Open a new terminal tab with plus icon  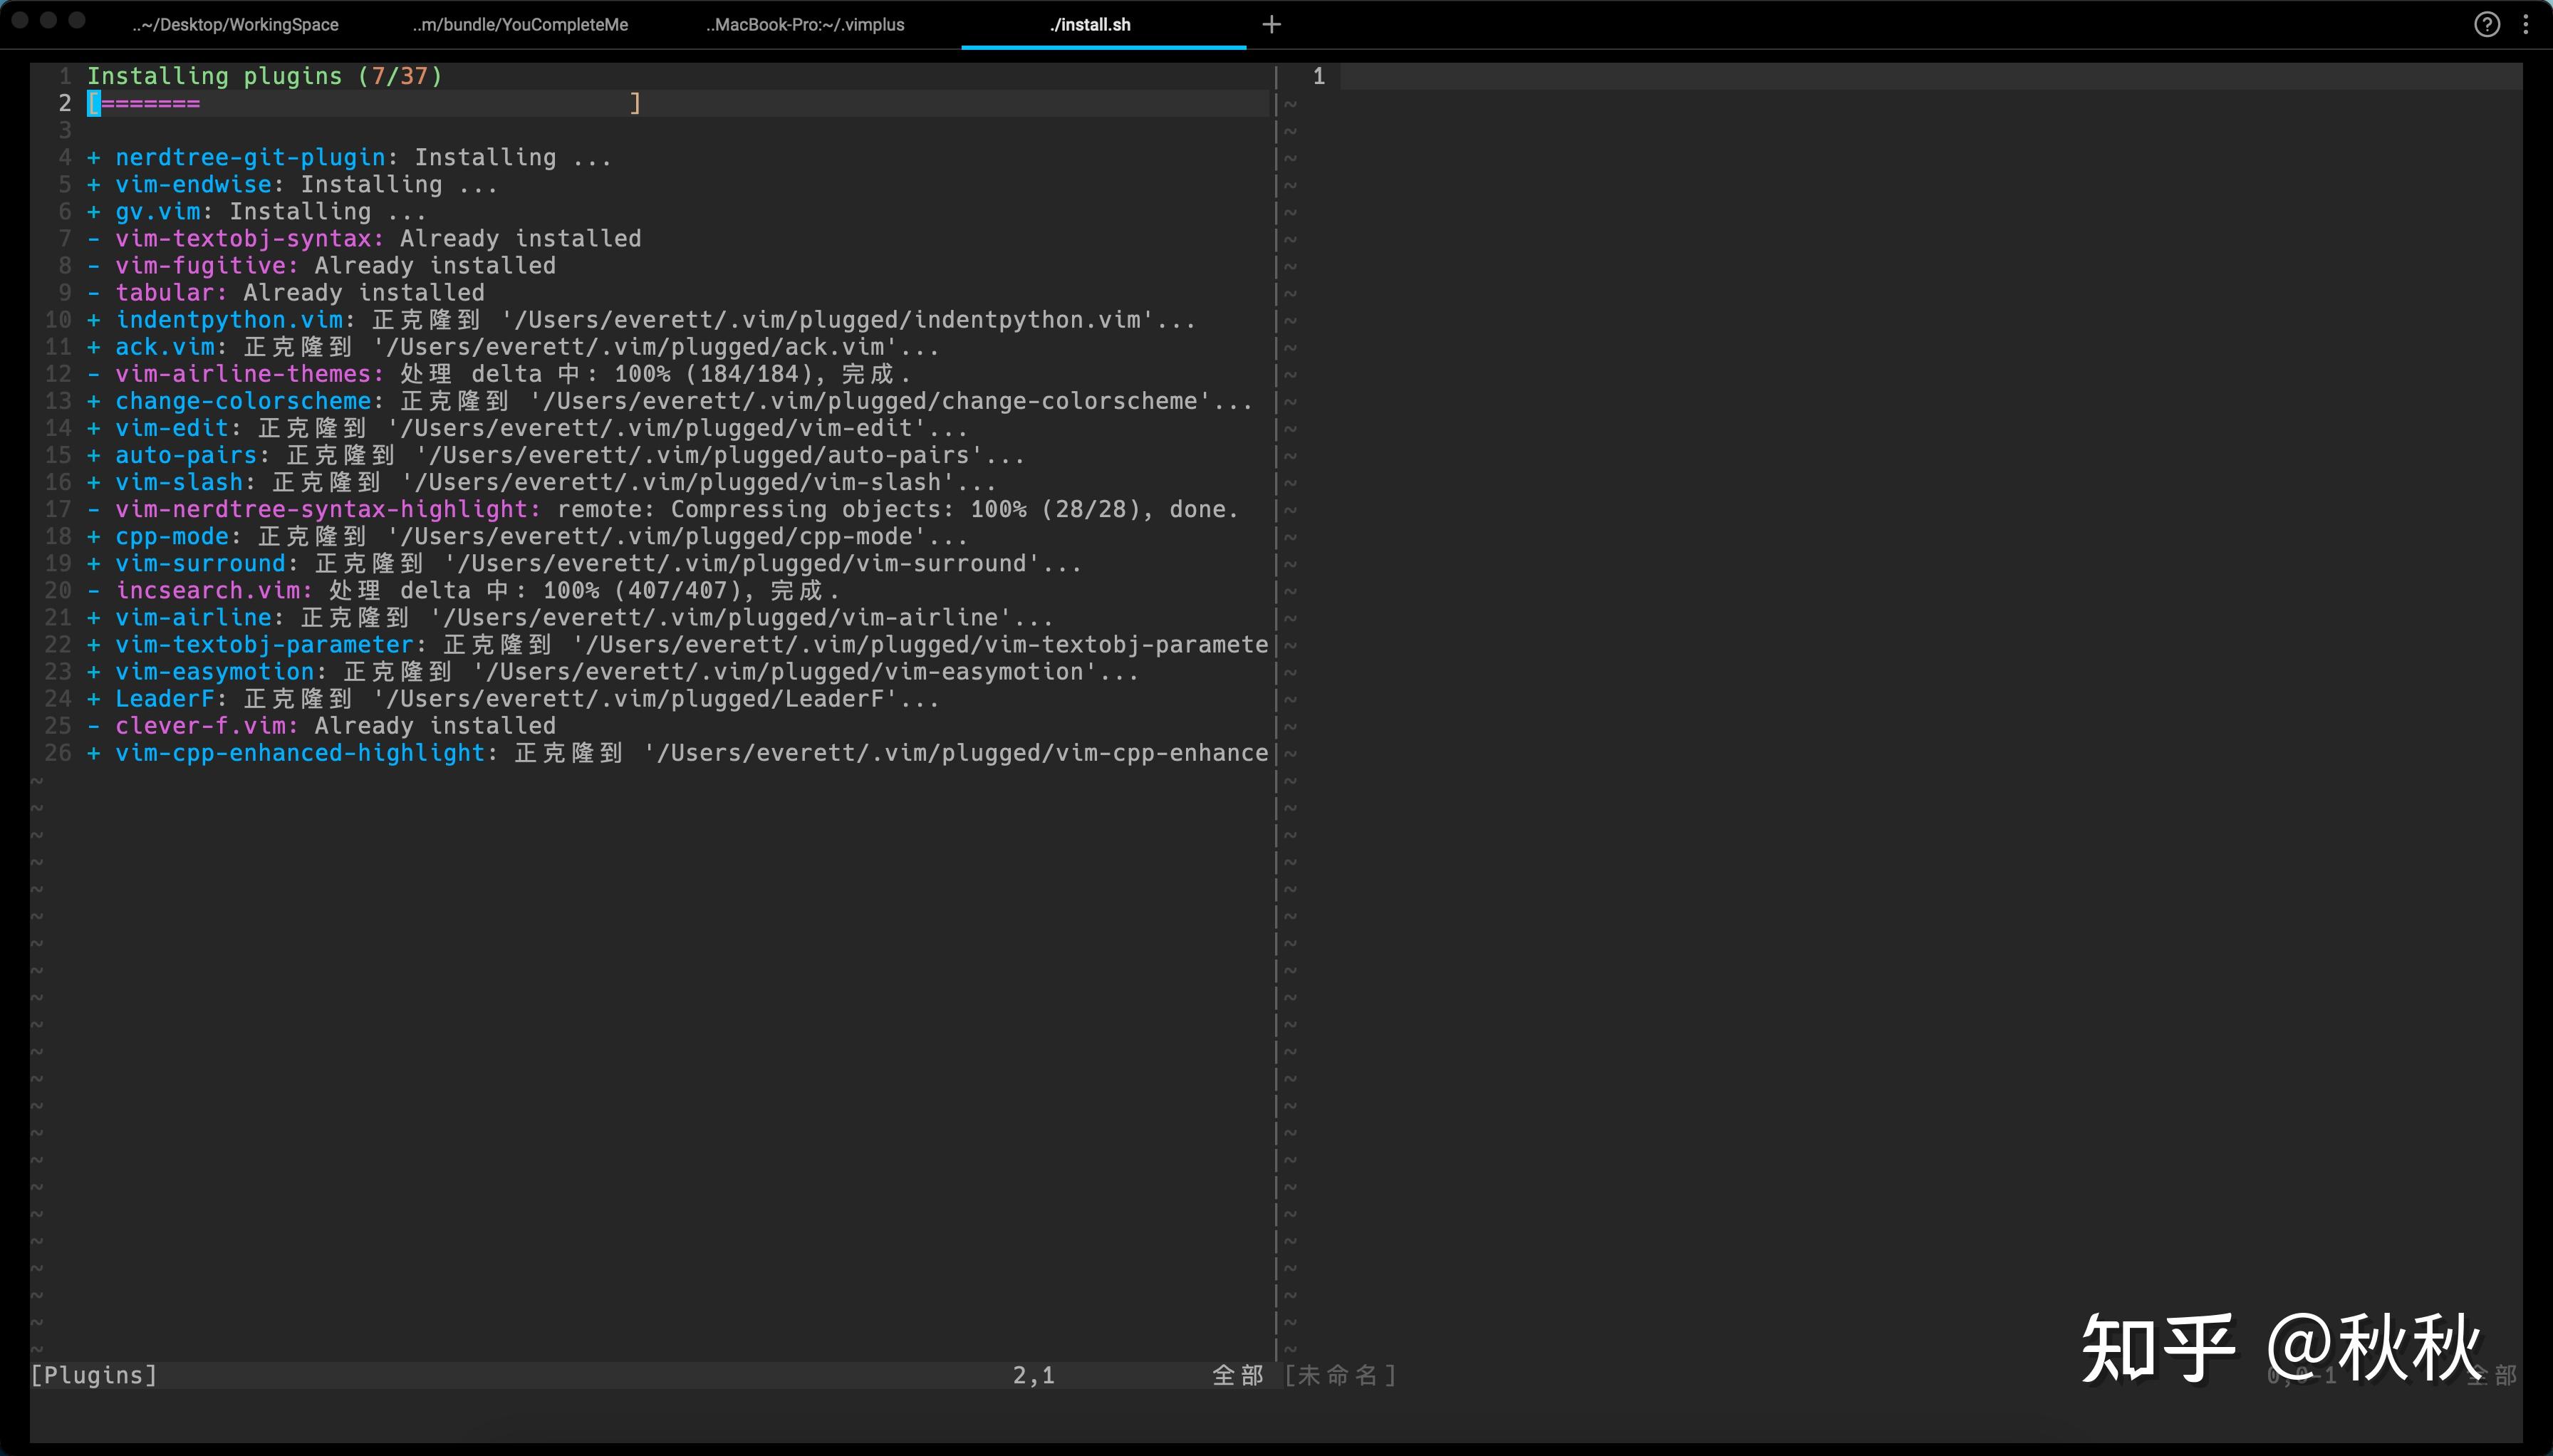click(1271, 24)
